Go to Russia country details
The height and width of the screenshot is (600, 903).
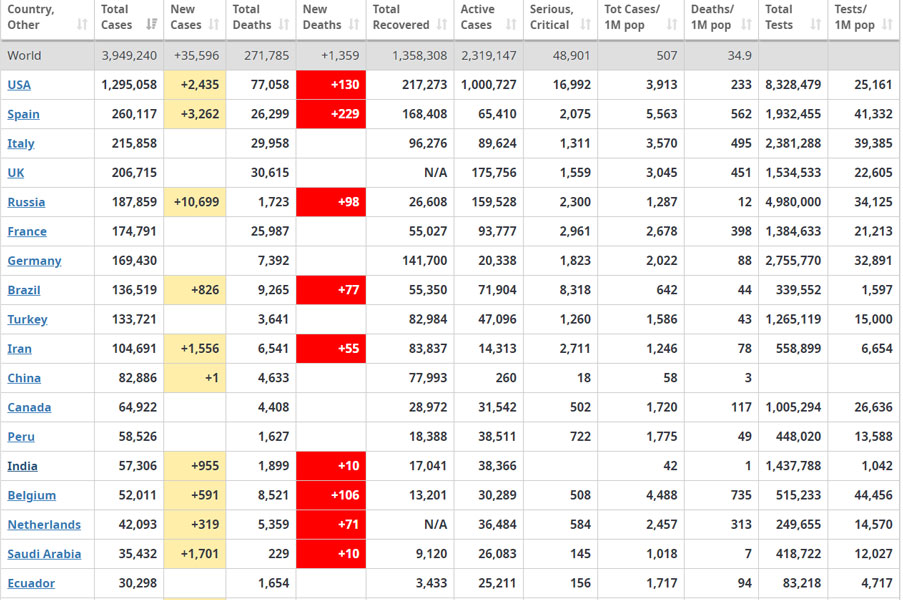coord(26,202)
